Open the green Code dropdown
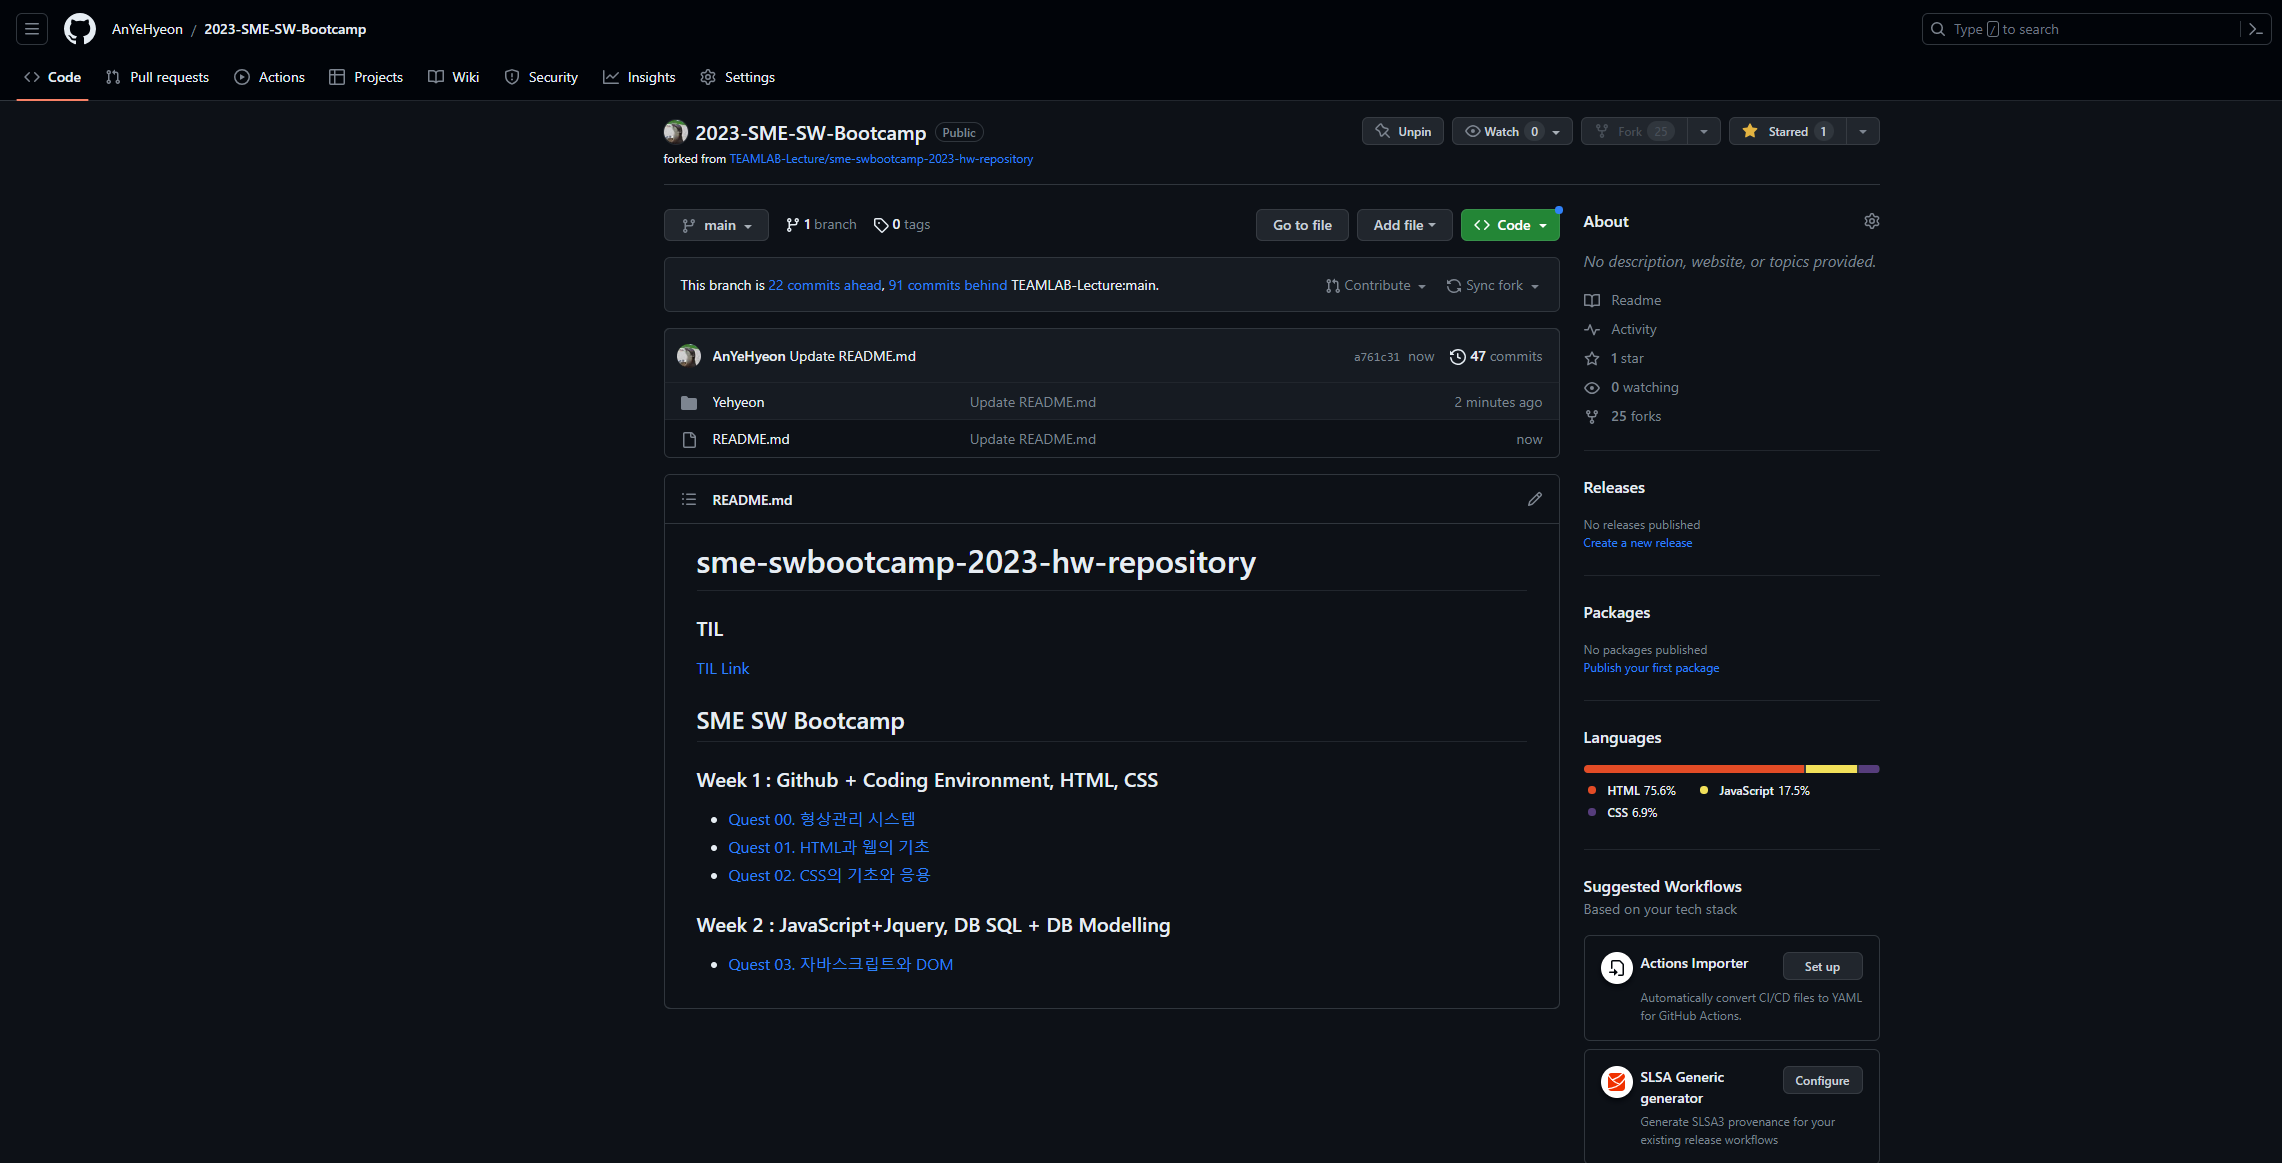2282x1163 pixels. pos(1510,225)
